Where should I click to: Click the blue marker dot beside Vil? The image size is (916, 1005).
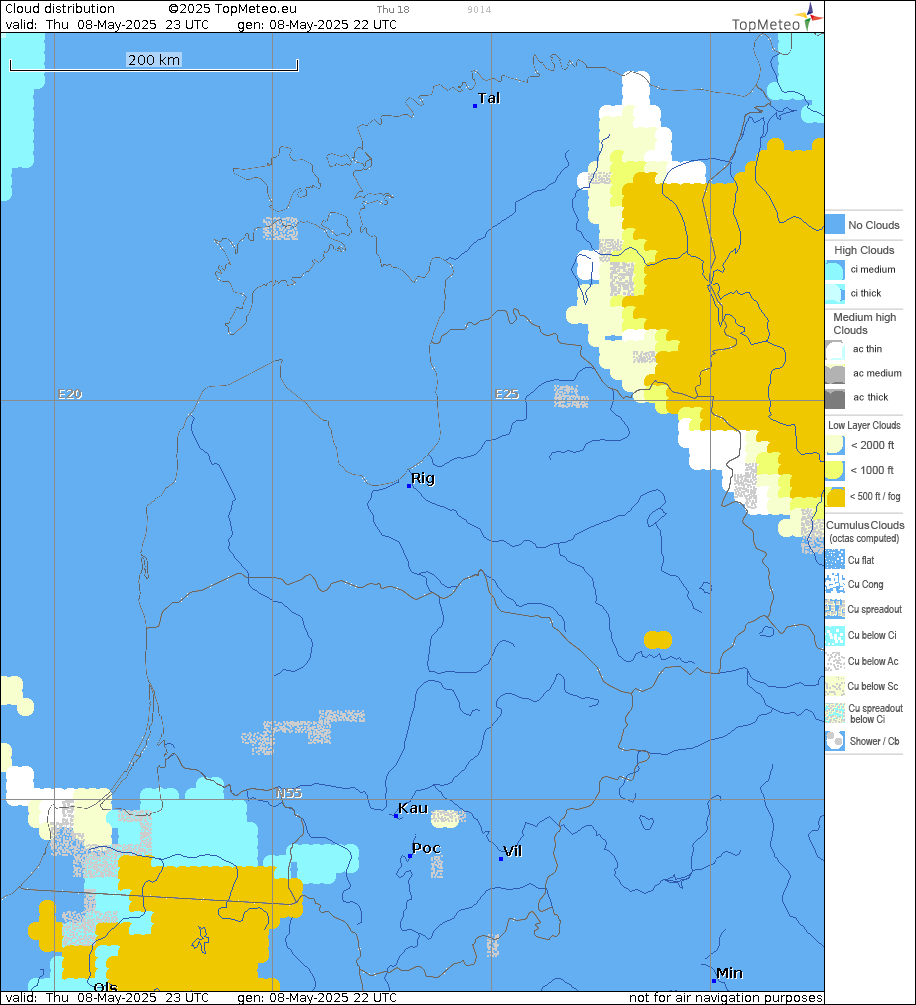[501, 859]
